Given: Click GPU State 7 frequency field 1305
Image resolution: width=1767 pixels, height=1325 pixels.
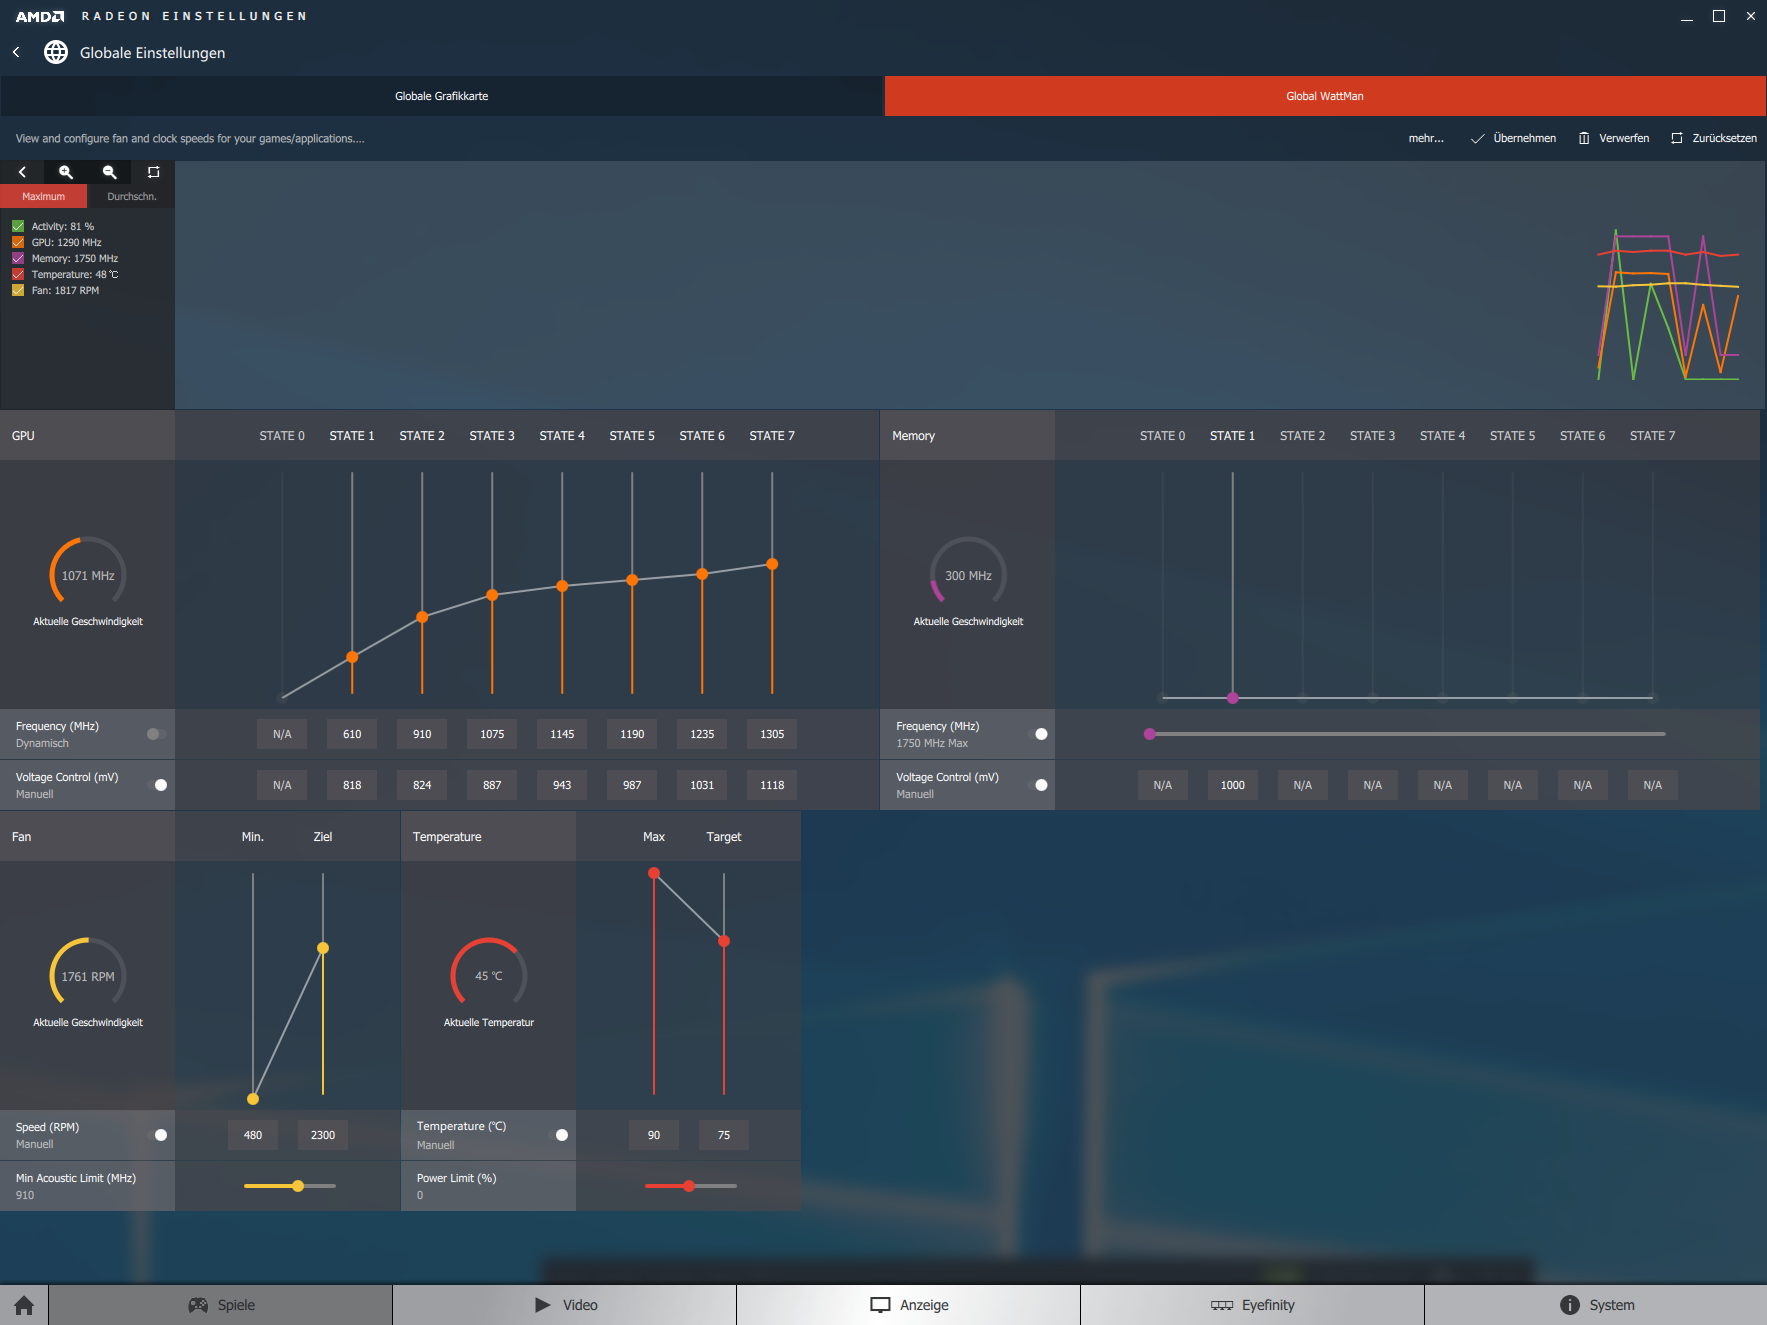Looking at the screenshot, I should (x=772, y=734).
